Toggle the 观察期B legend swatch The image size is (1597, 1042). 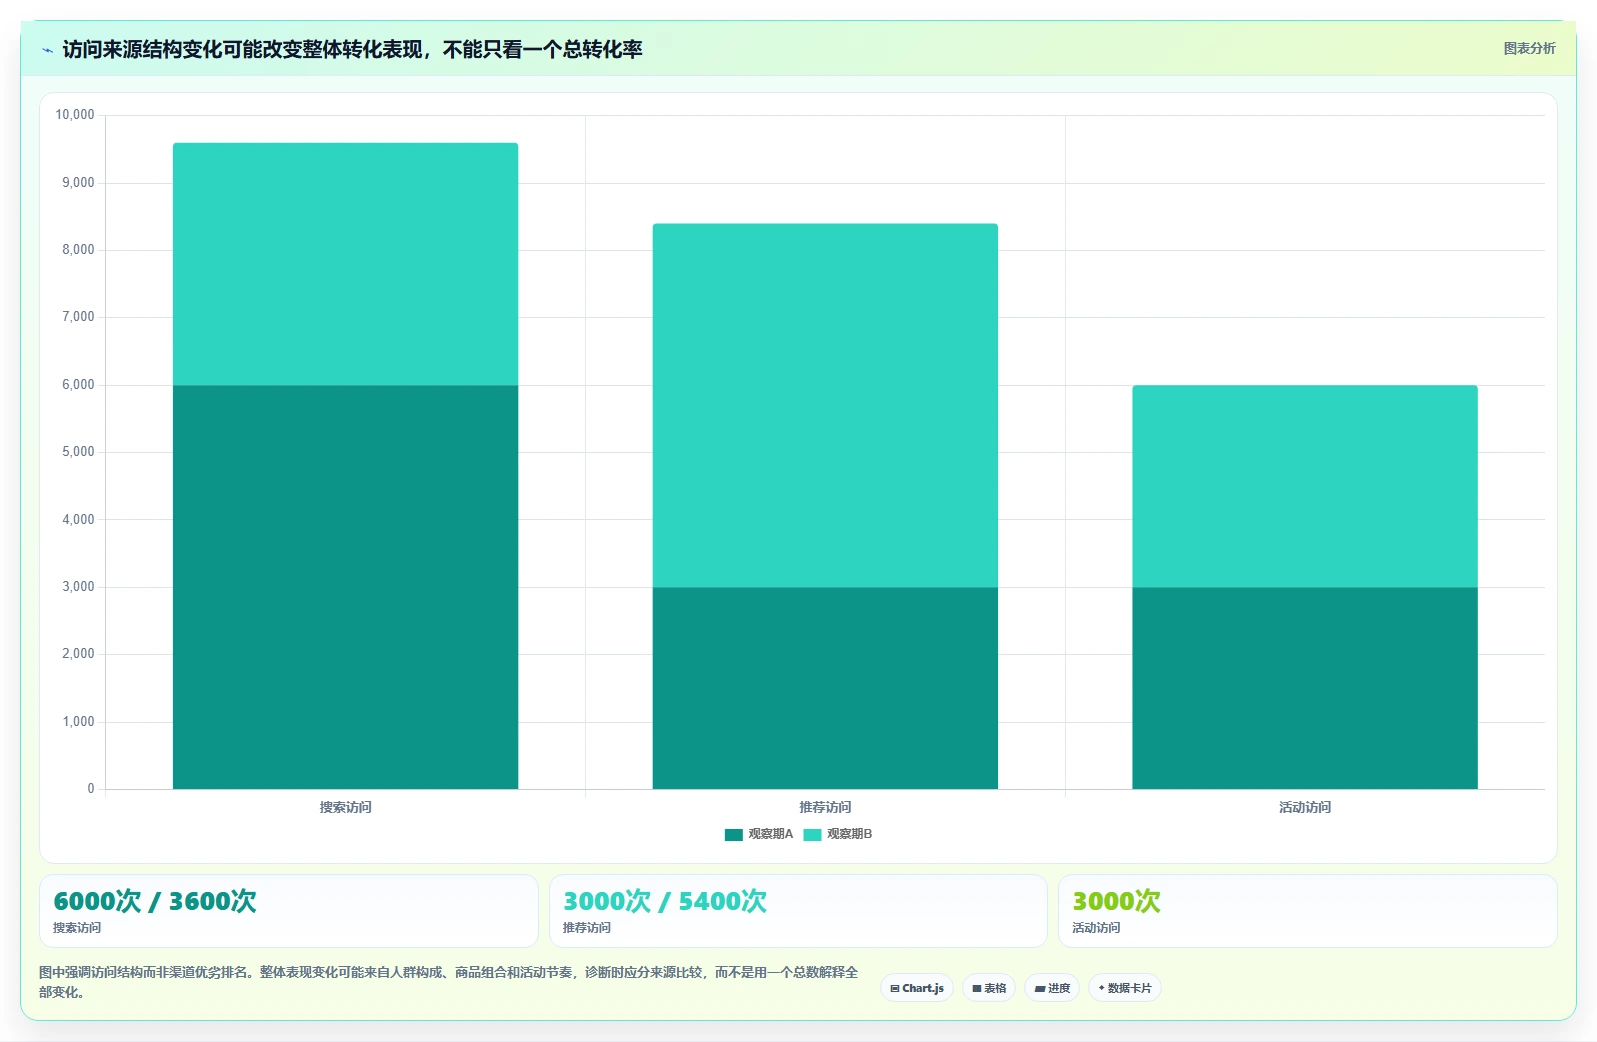[812, 834]
